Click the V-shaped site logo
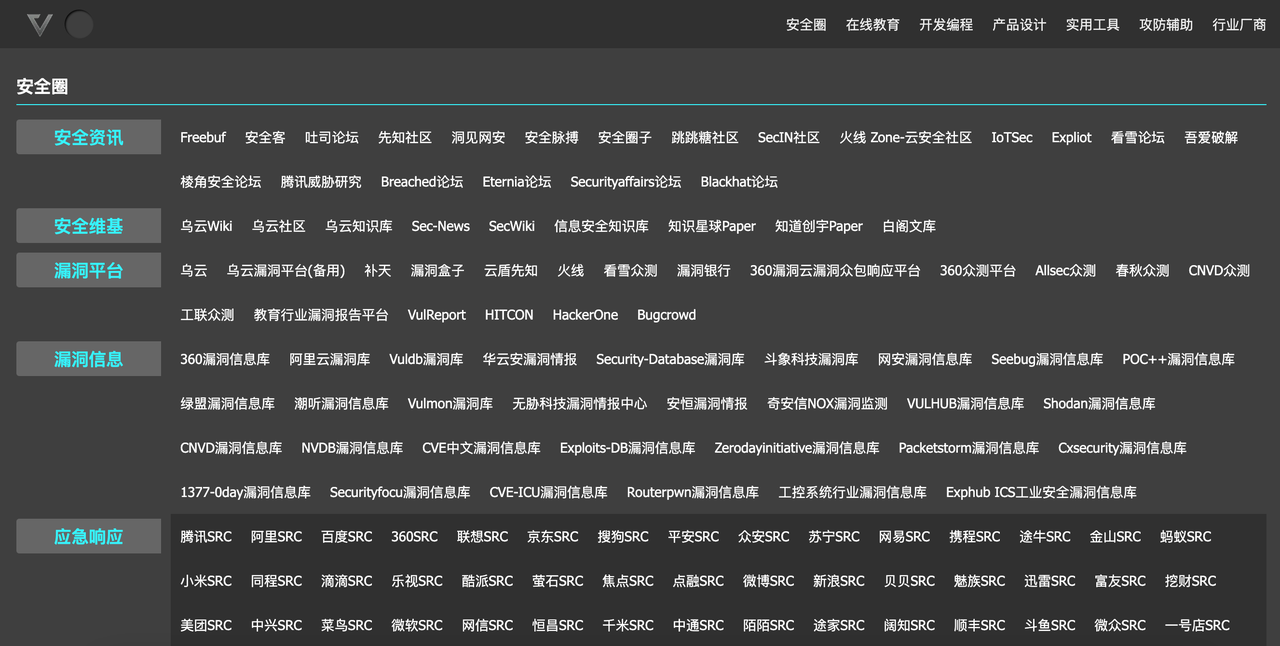 [x=40, y=25]
